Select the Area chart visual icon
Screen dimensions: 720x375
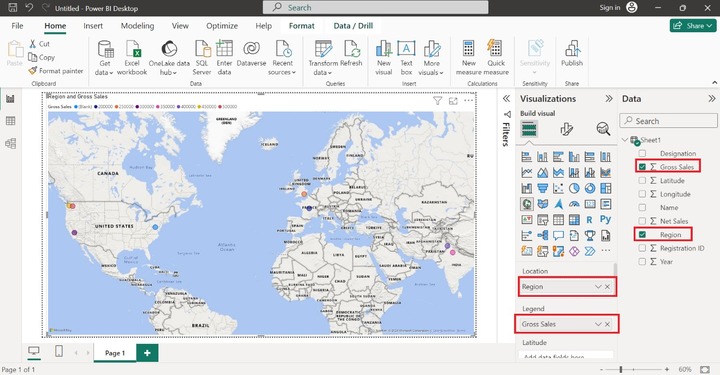542,173
